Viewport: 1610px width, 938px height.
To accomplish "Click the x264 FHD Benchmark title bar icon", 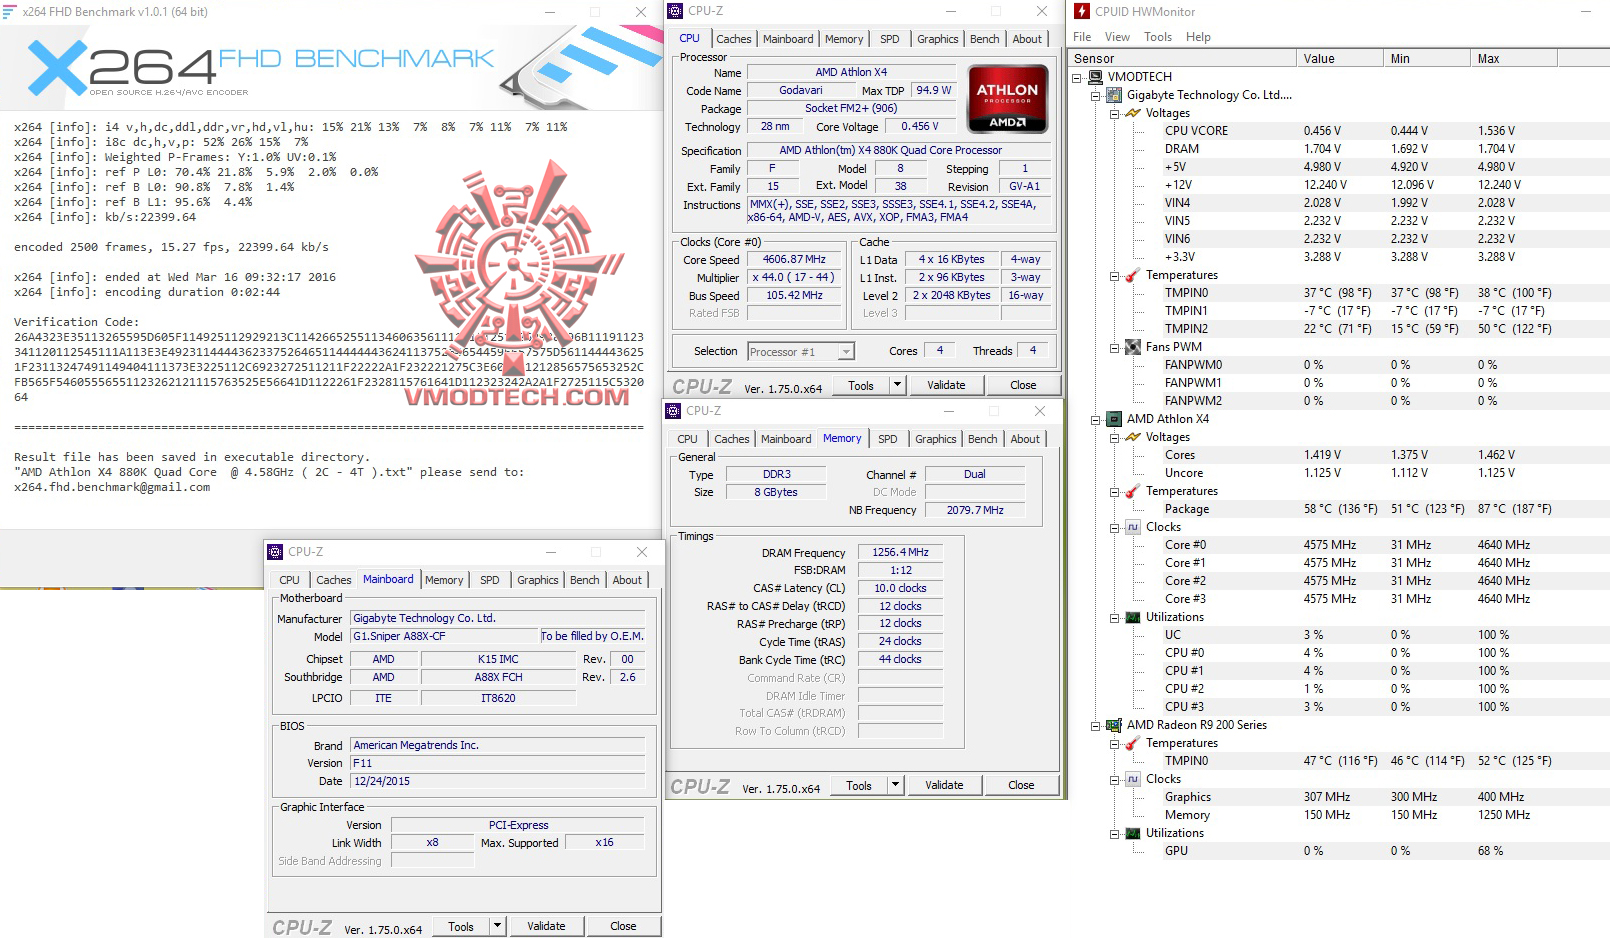I will (x=10, y=12).
